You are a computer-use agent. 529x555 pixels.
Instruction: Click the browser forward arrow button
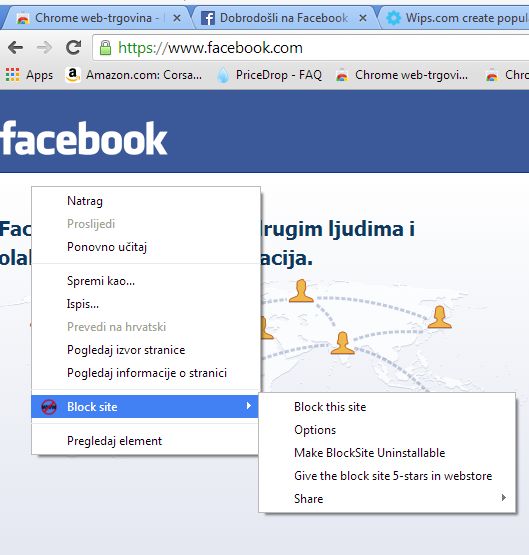(x=45, y=47)
